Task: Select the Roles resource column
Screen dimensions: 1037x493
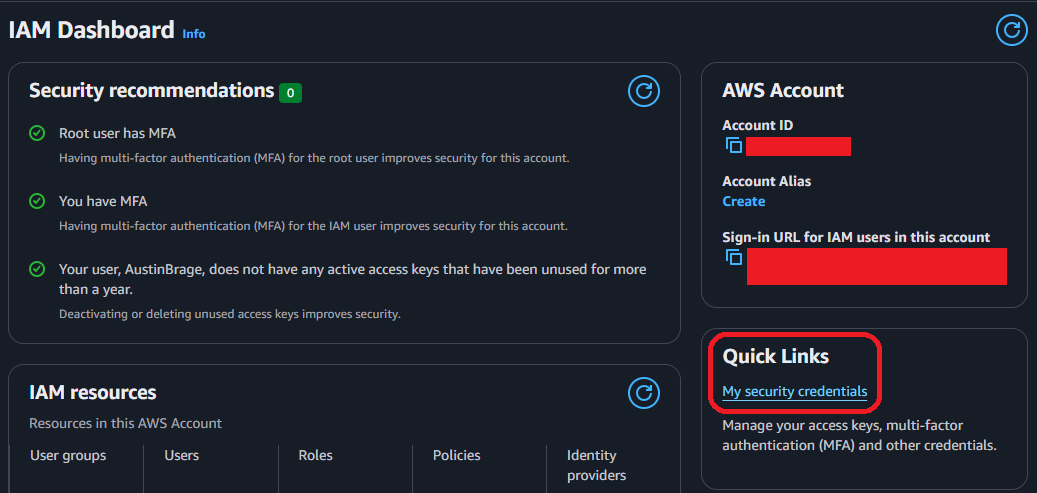Action: coord(315,455)
